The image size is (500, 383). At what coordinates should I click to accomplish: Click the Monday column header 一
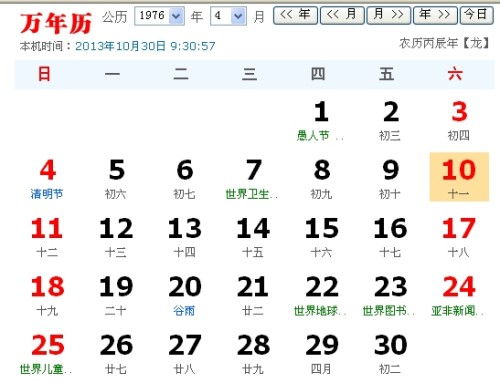click(112, 74)
